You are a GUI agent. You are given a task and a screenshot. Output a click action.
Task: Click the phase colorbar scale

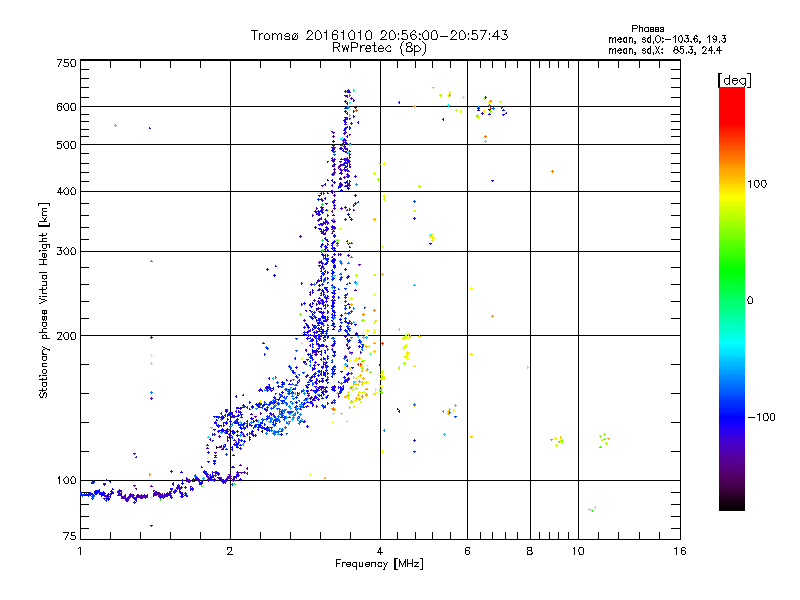732,298
